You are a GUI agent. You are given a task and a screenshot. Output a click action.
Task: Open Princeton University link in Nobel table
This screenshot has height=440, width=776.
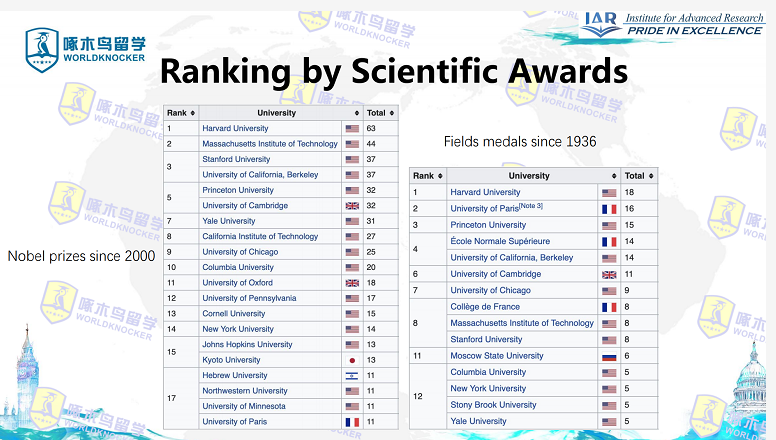(x=238, y=190)
